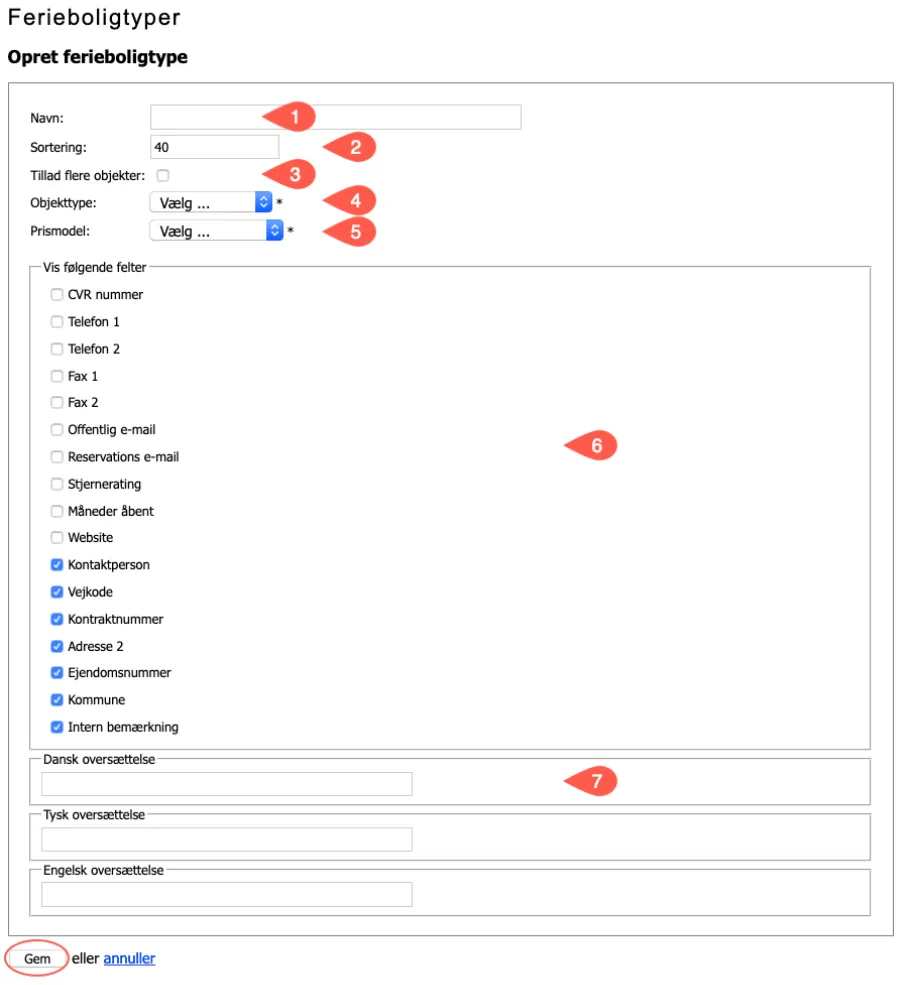
Task: Click the Sortering number field
Action: [x=214, y=147]
